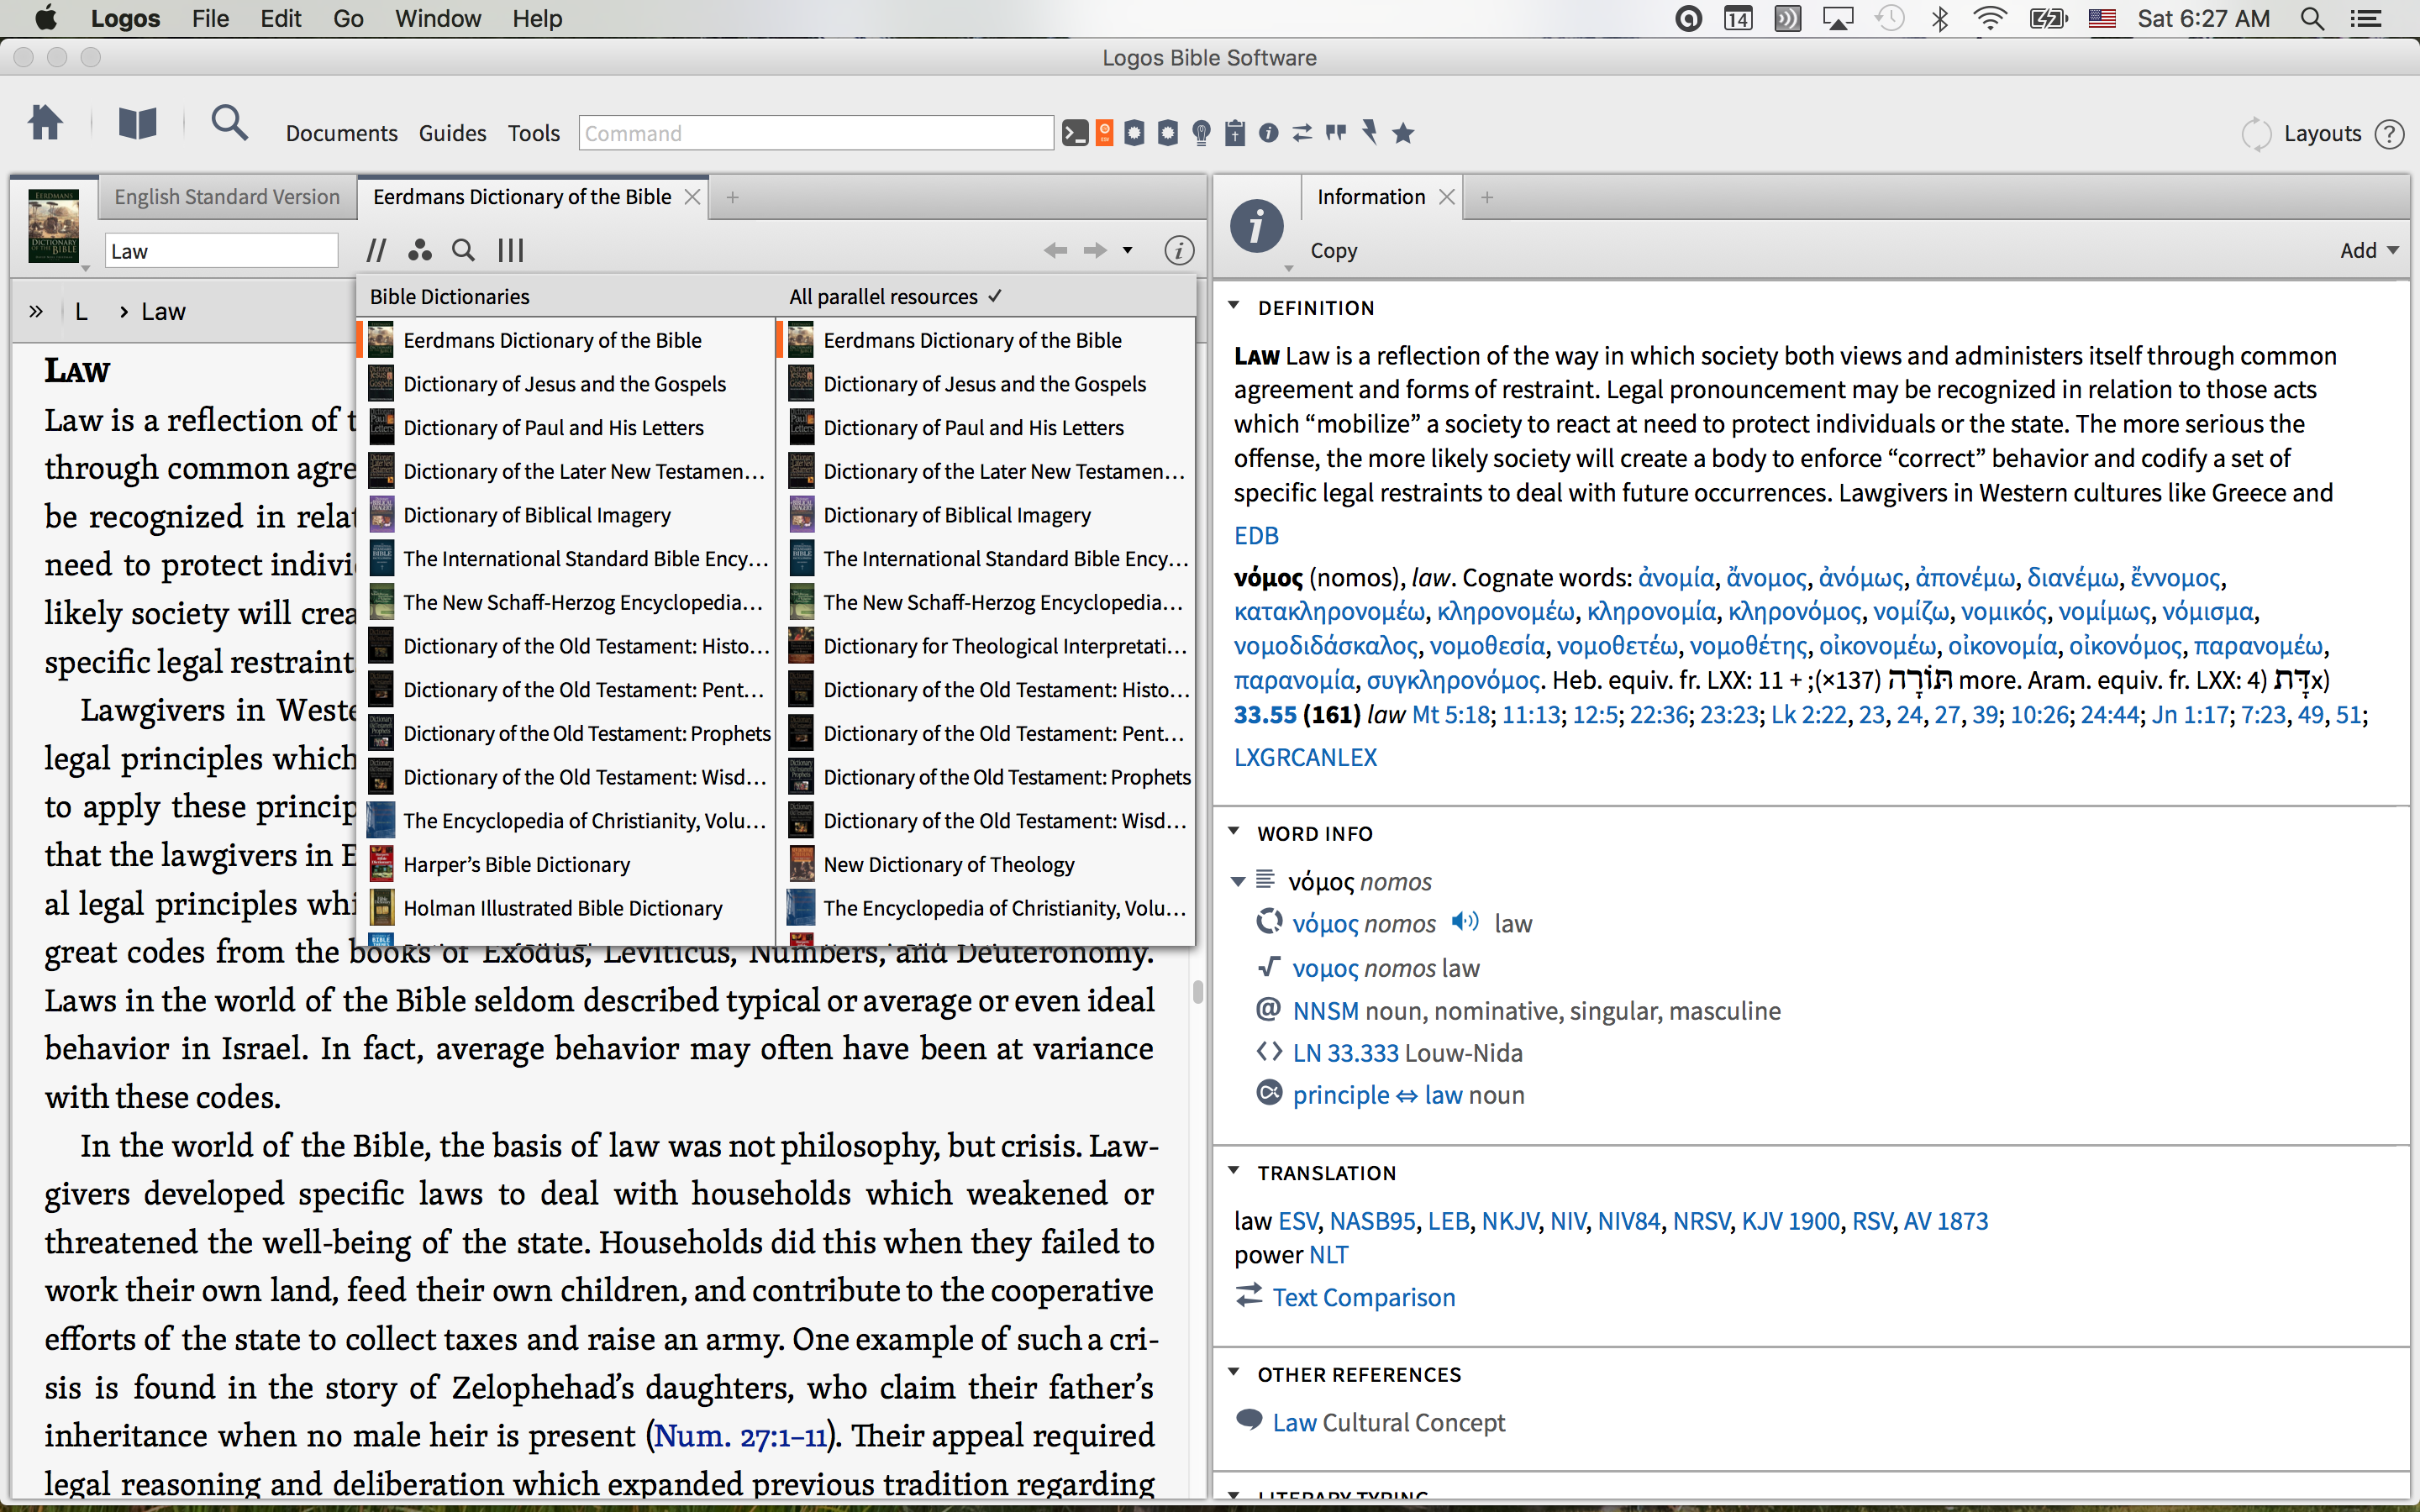Viewport: 2420px width, 1512px height.
Task: Click the inline search magnifier in Eerdmans panel
Action: (x=463, y=250)
